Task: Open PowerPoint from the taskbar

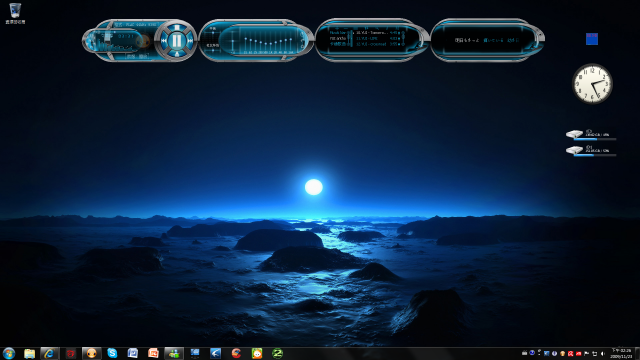Action: (153, 353)
